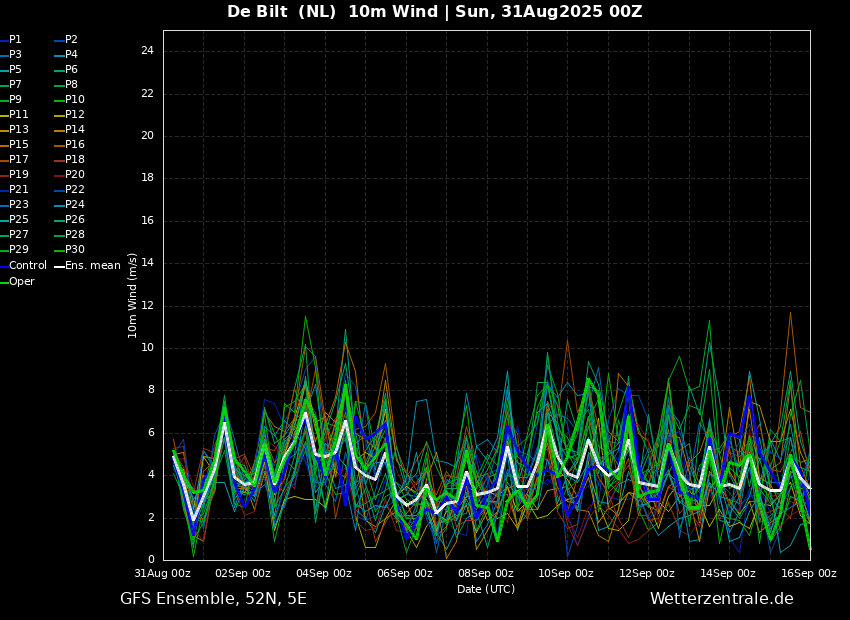
Task: Click the 31Aug 00z date tick label
Action: click(162, 574)
